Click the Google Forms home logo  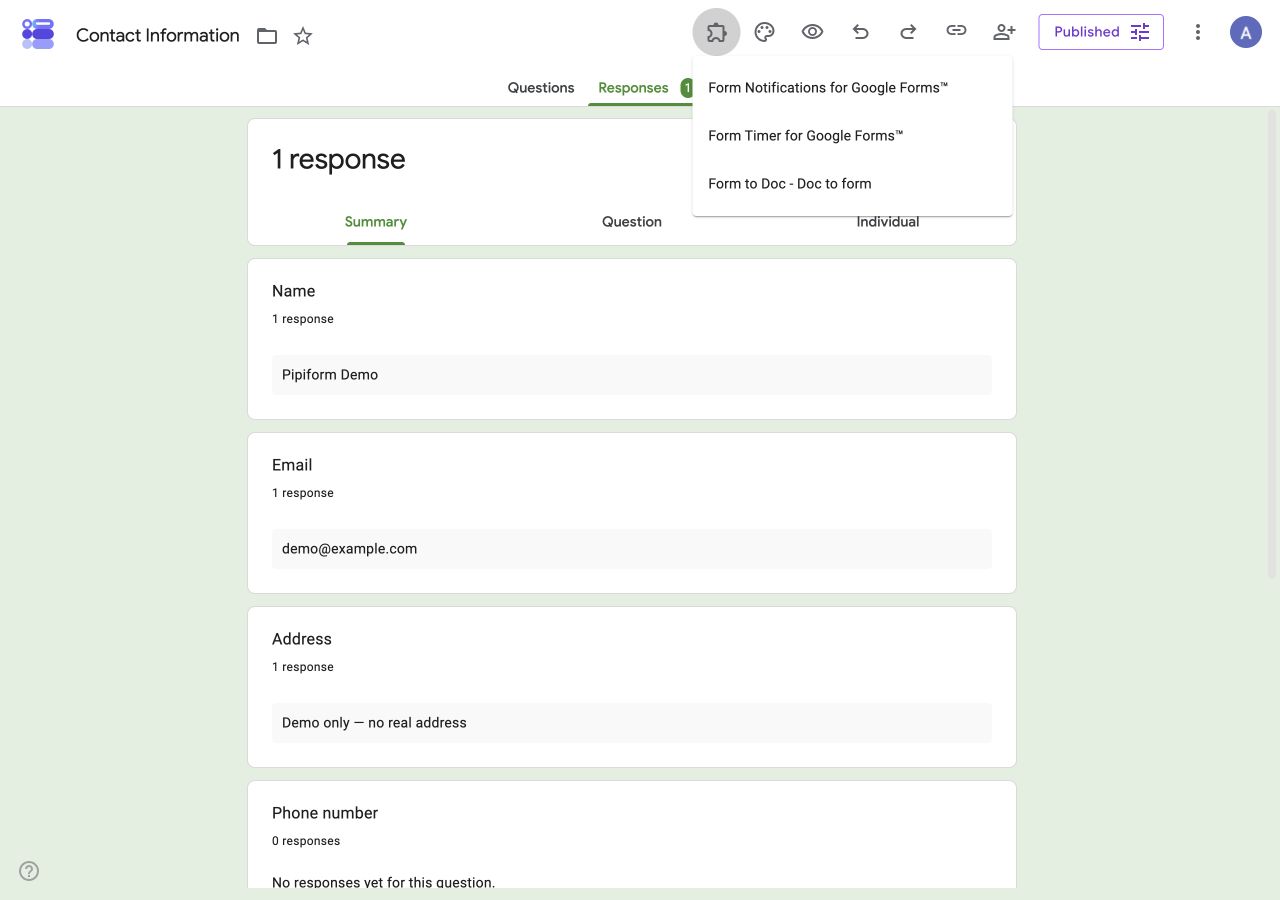38,34
